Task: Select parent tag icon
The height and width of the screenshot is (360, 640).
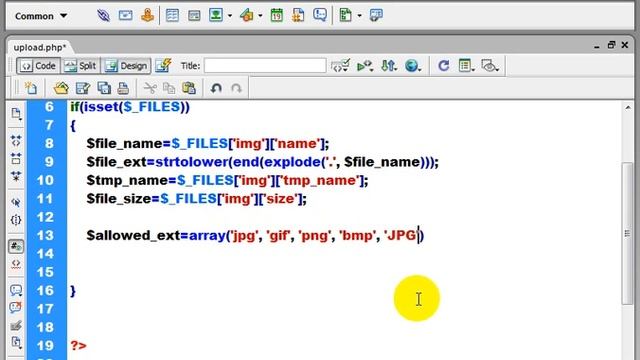Action: 16,202
